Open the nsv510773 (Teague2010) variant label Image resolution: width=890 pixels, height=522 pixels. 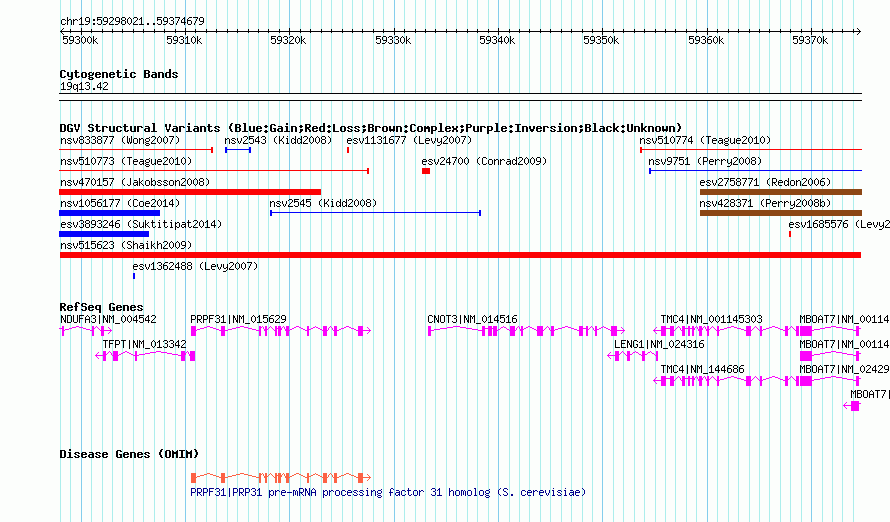point(126,161)
